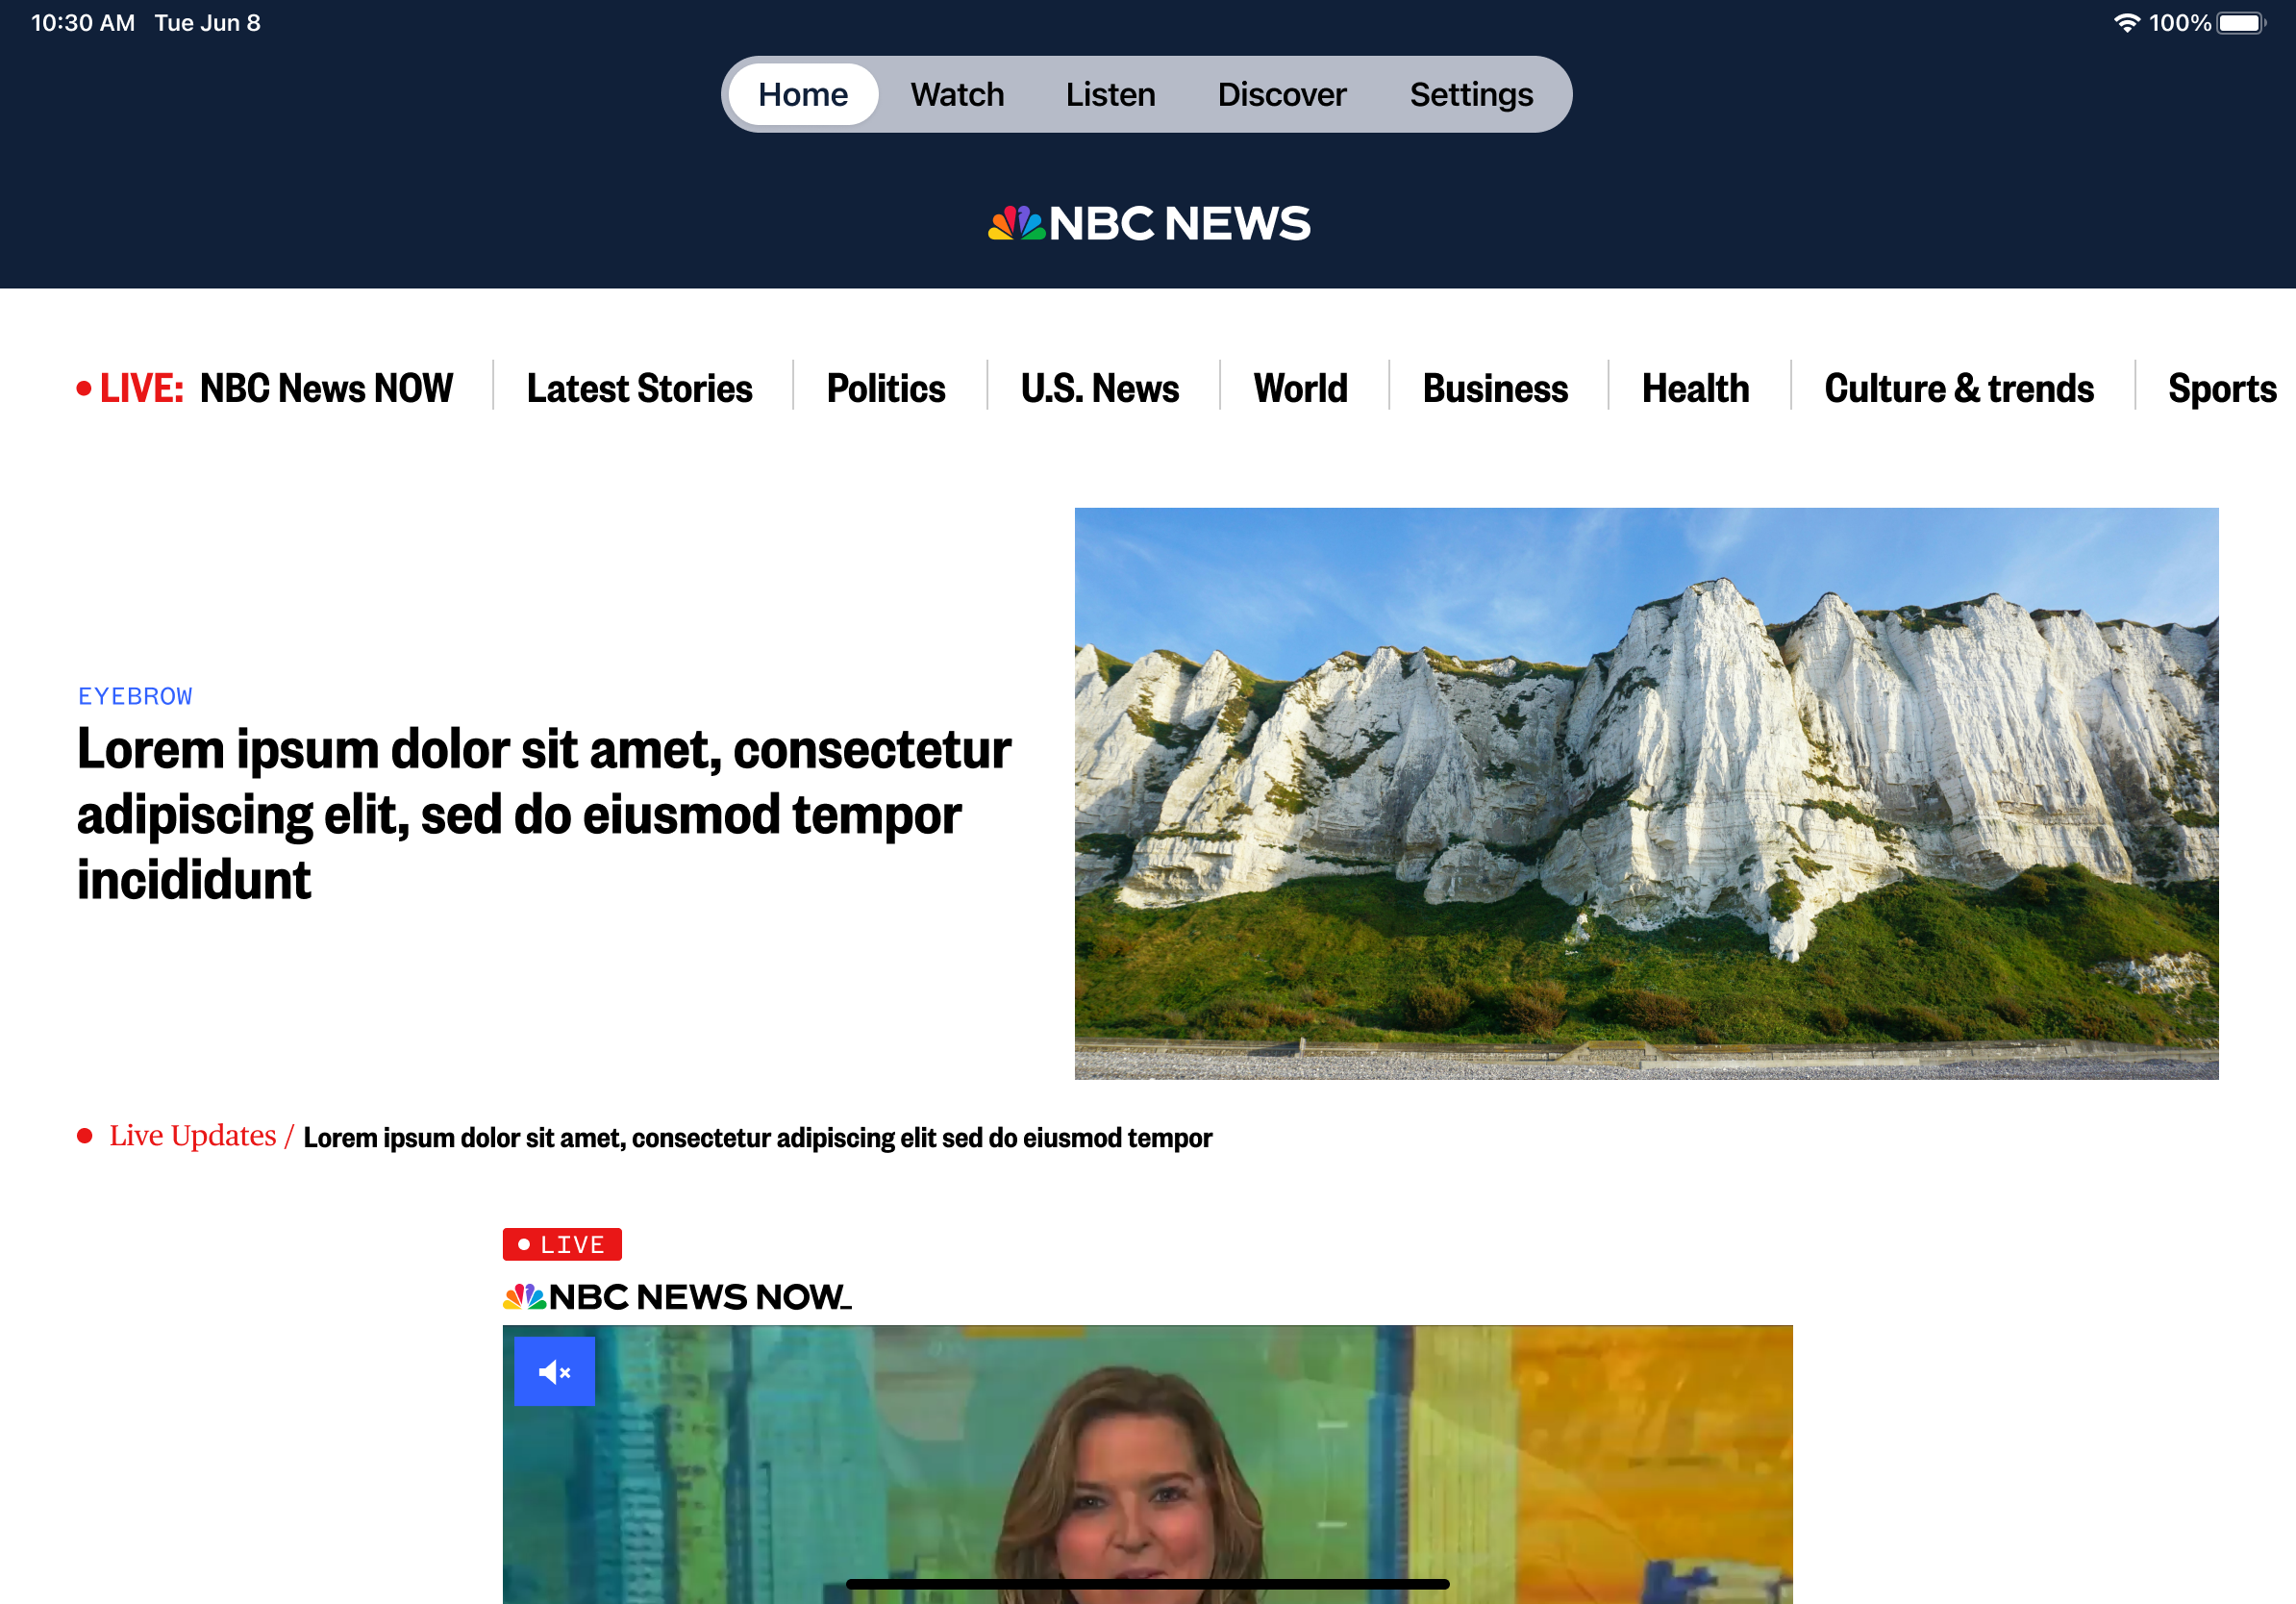Open the Lorem ipsum headline story
The image size is (2296, 1604).
pos(543,814)
